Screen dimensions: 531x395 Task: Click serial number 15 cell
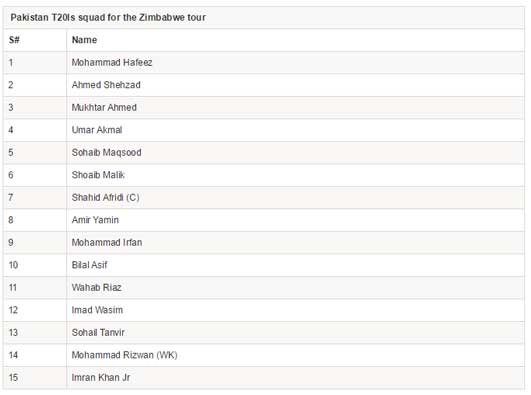(x=35, y=378)
